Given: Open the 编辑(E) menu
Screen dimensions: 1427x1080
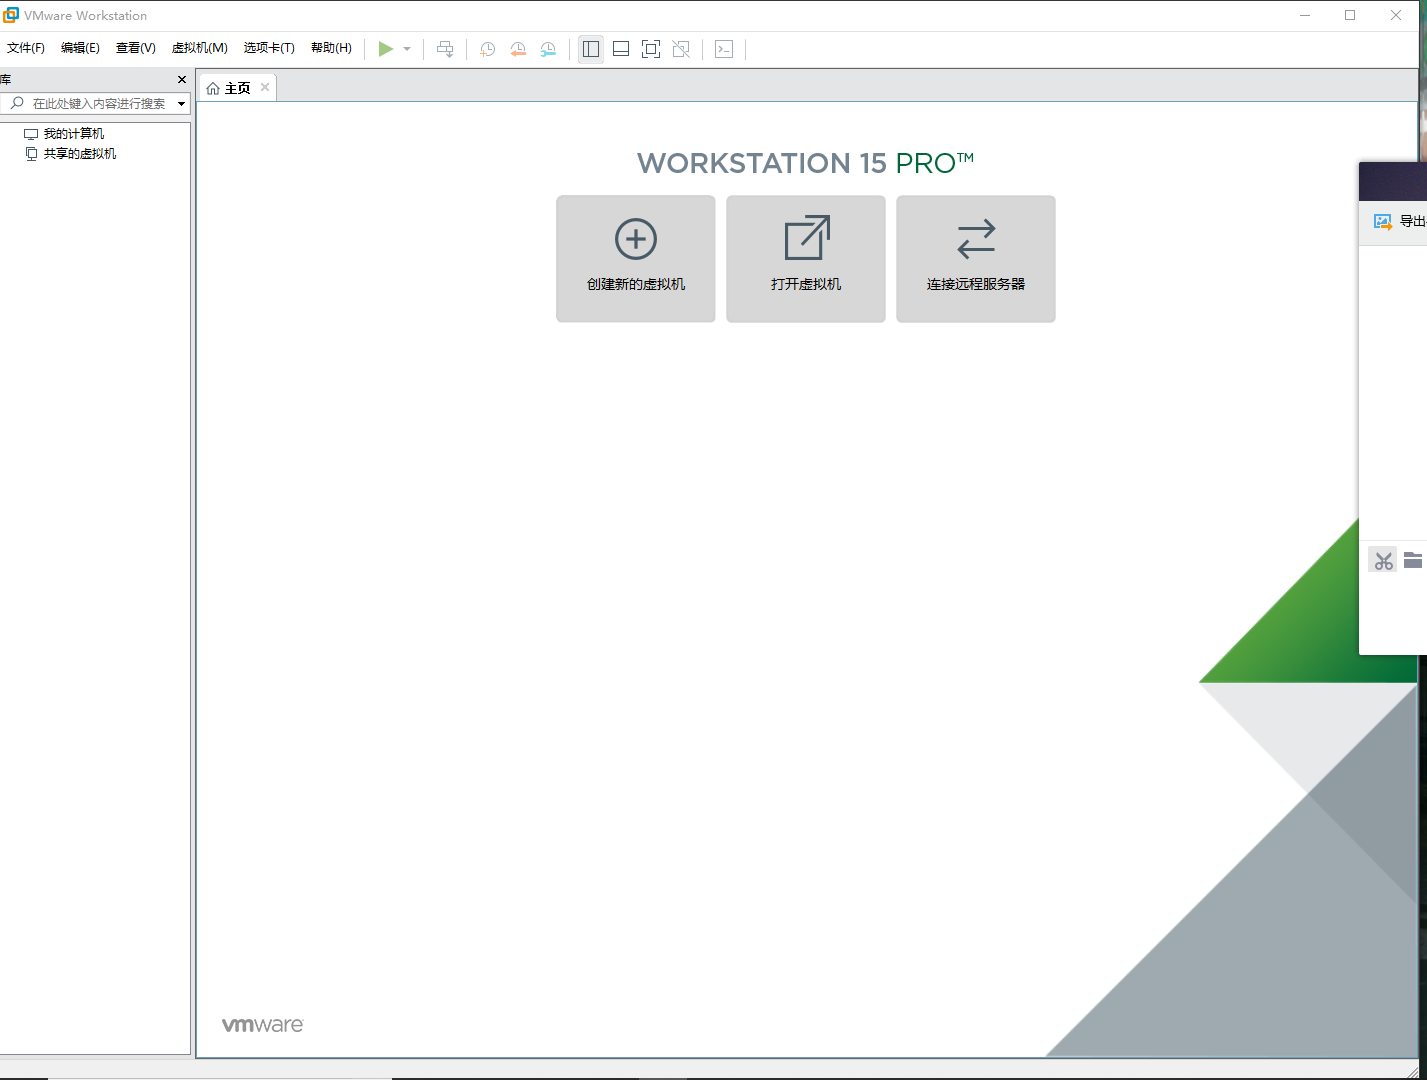Looking at the screenshot, I should (x=80, y=48).
